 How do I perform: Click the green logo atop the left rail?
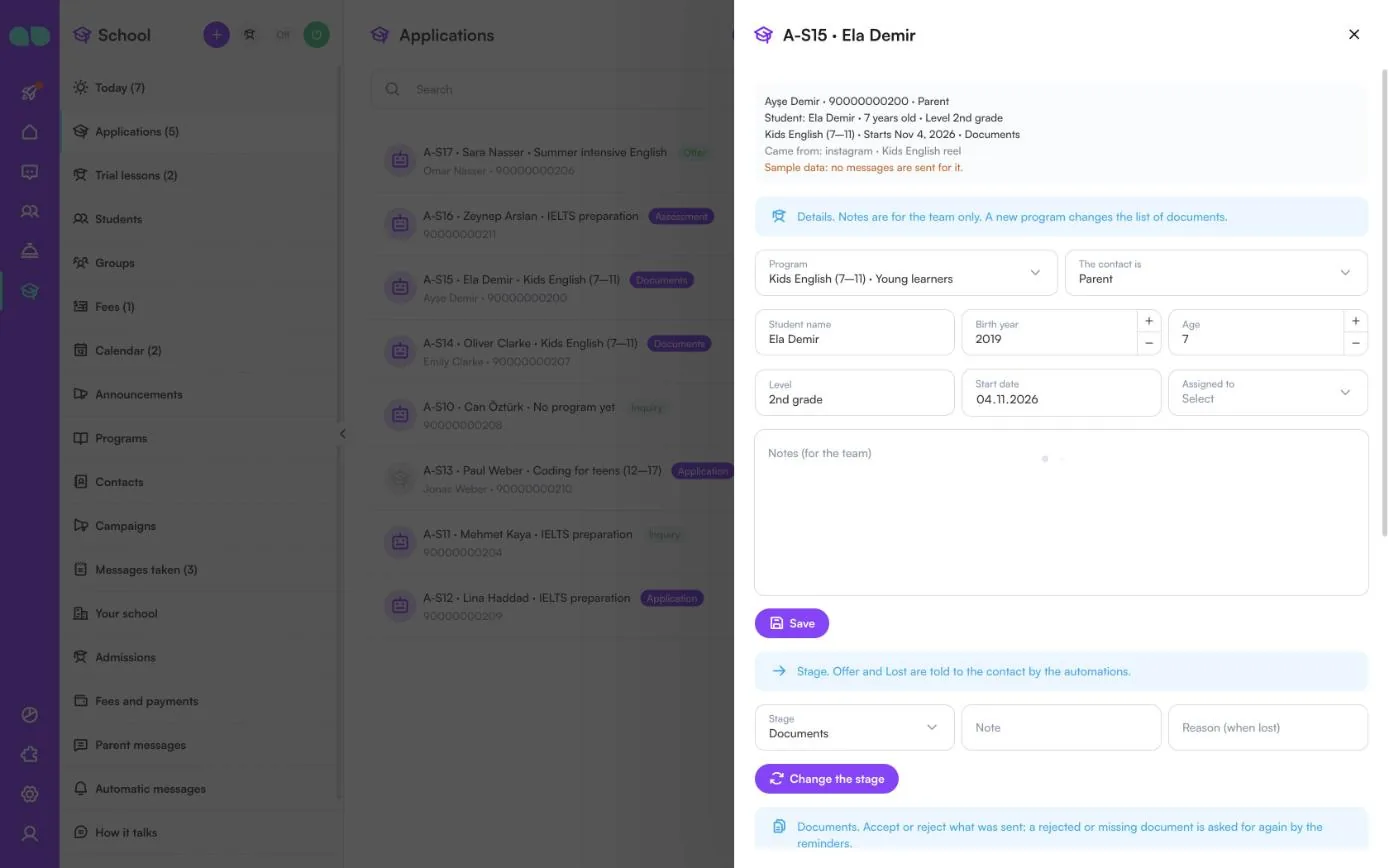[x=30, y=36]
